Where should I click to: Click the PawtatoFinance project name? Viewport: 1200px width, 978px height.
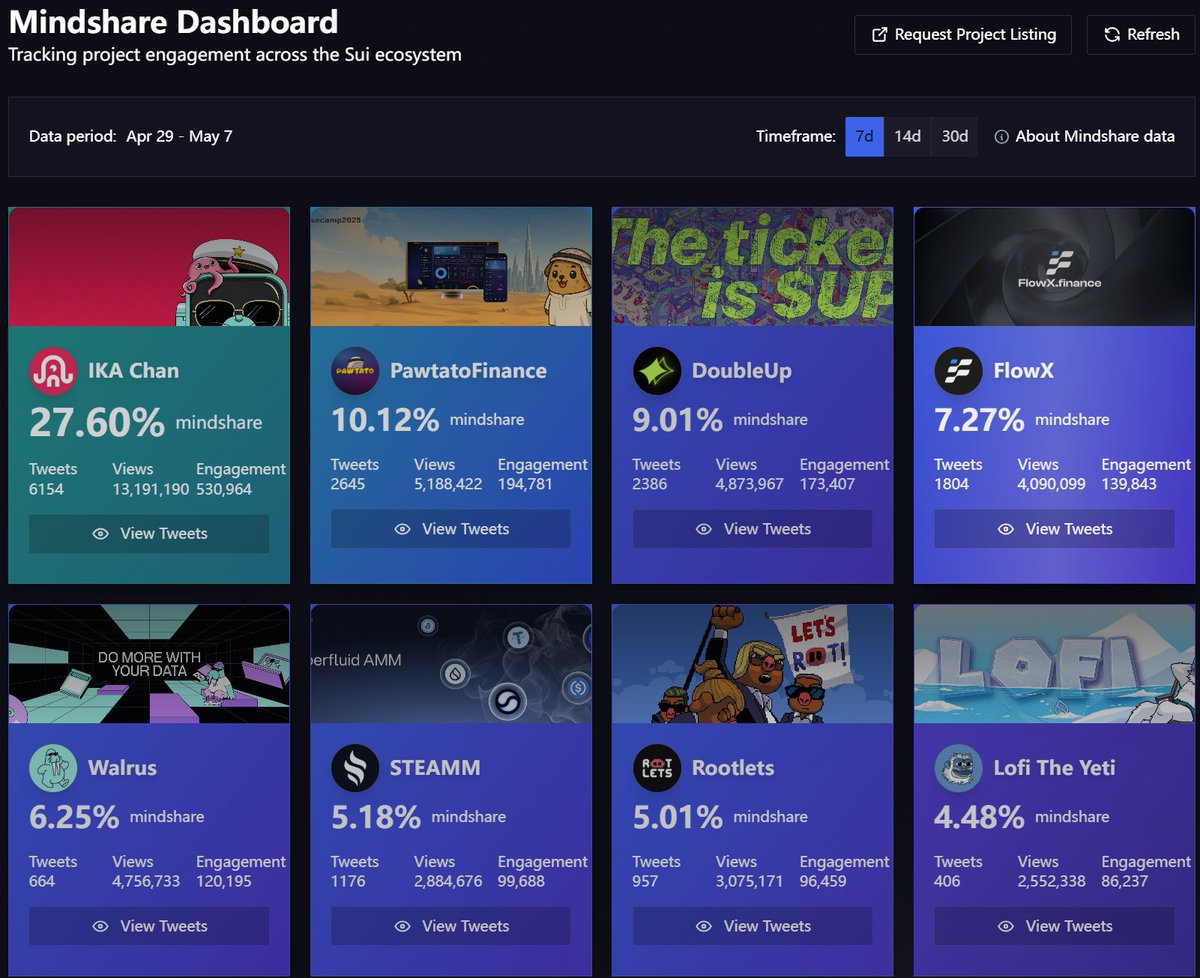point(468,371)
